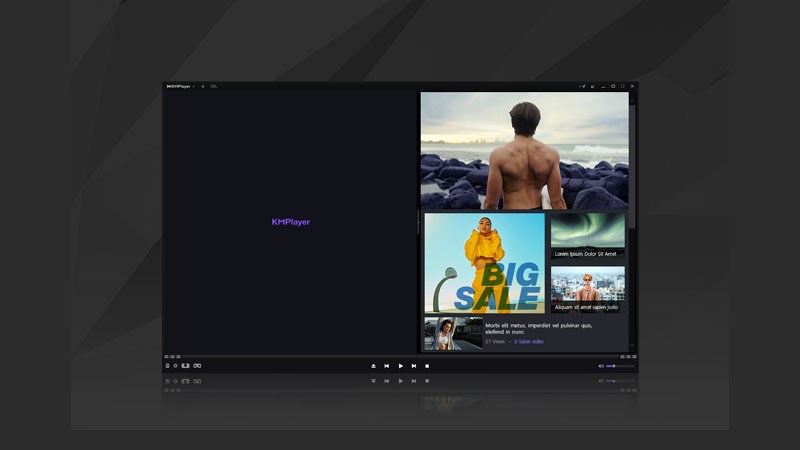The image size is (800, 450).
Task: Maximize the KMPlayer window
Action: [x=613, y=86]
